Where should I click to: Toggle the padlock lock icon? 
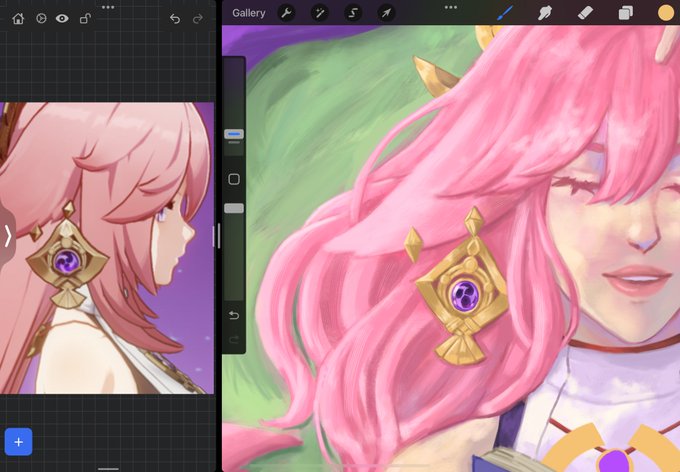click(x=85, y=18)
